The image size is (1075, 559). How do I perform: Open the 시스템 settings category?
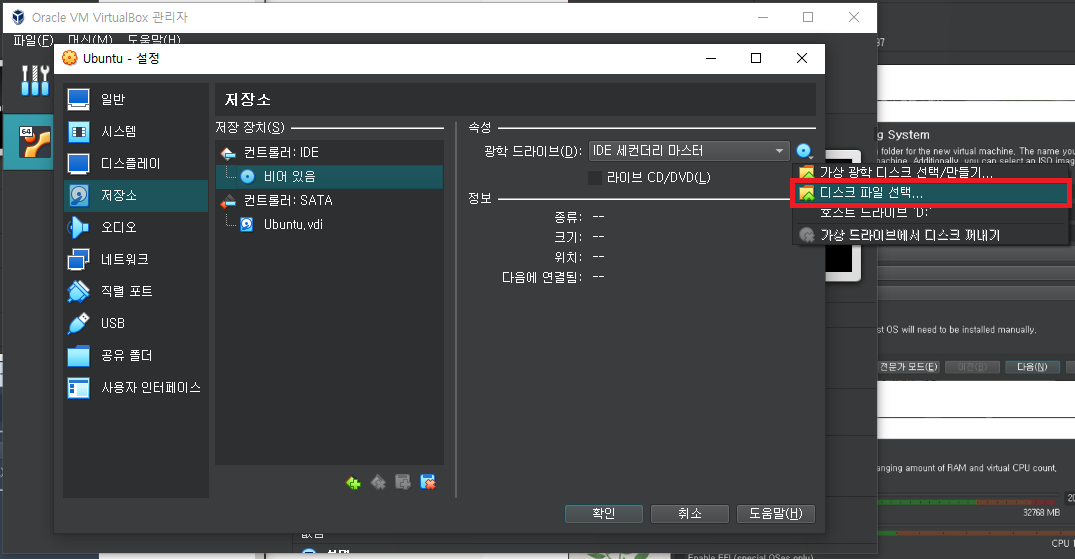click(x=136, y=132)
